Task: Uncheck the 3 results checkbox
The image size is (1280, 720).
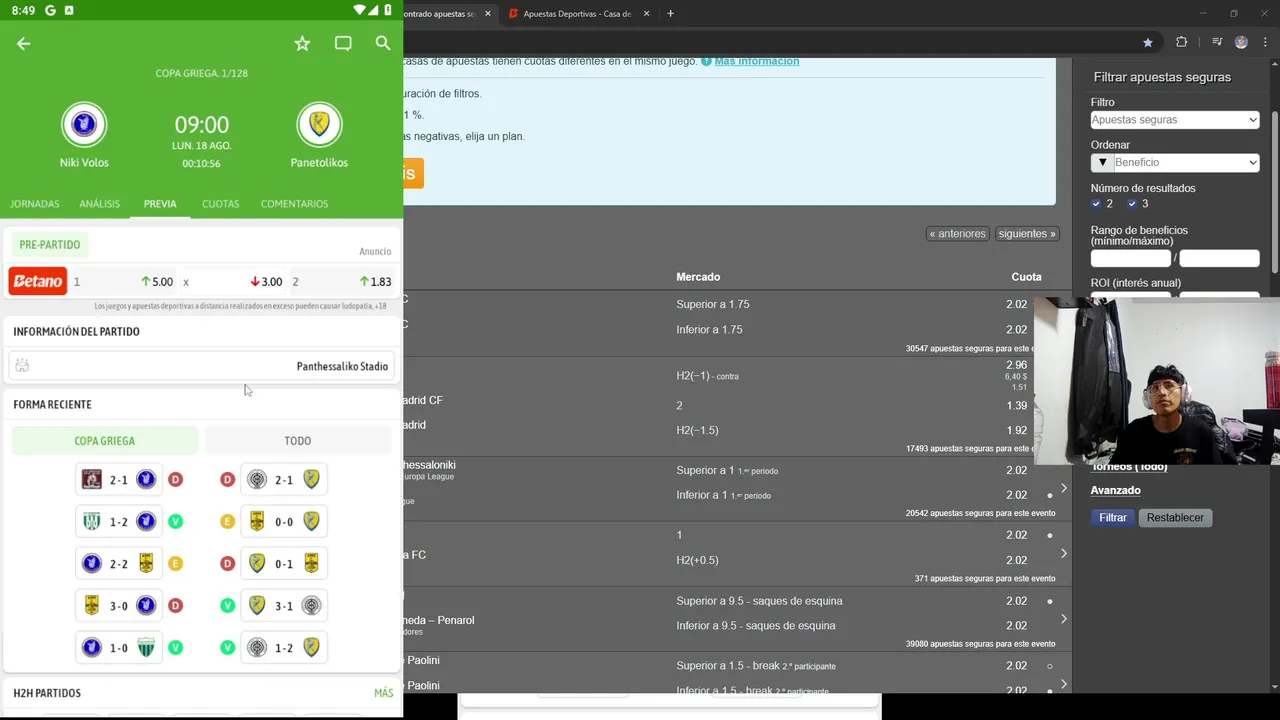Action: click(x=1132, y=204)
